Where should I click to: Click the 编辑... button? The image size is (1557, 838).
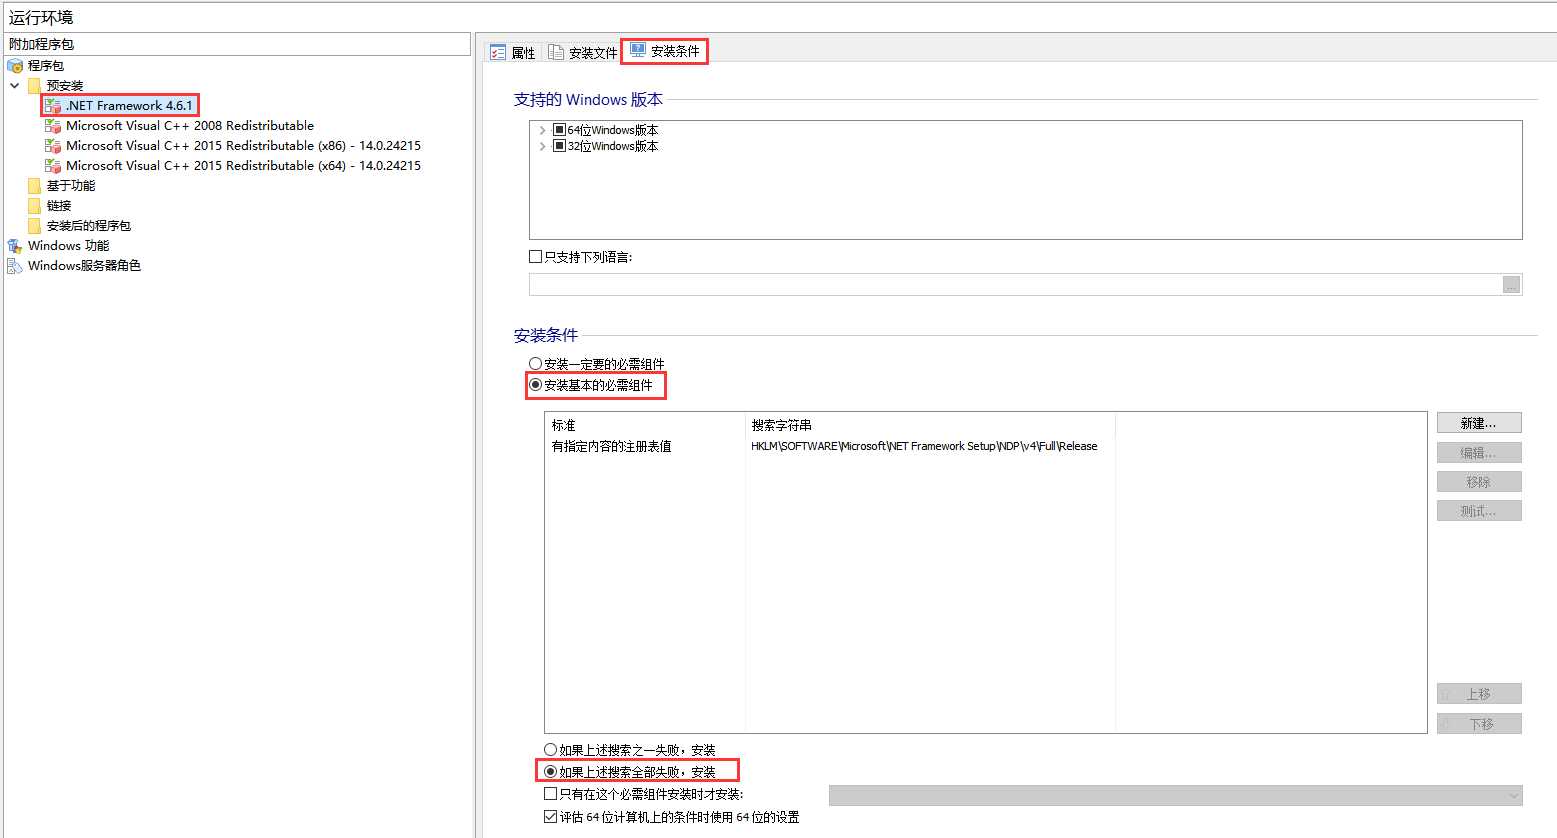click(x=1479, y=452)
